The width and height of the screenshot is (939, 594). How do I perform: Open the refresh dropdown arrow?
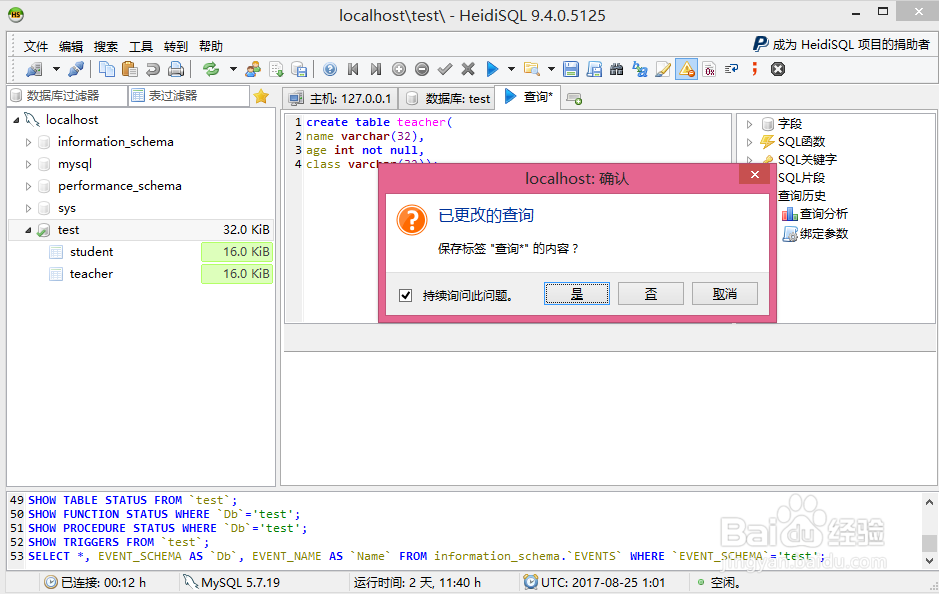tap(233, 69)
